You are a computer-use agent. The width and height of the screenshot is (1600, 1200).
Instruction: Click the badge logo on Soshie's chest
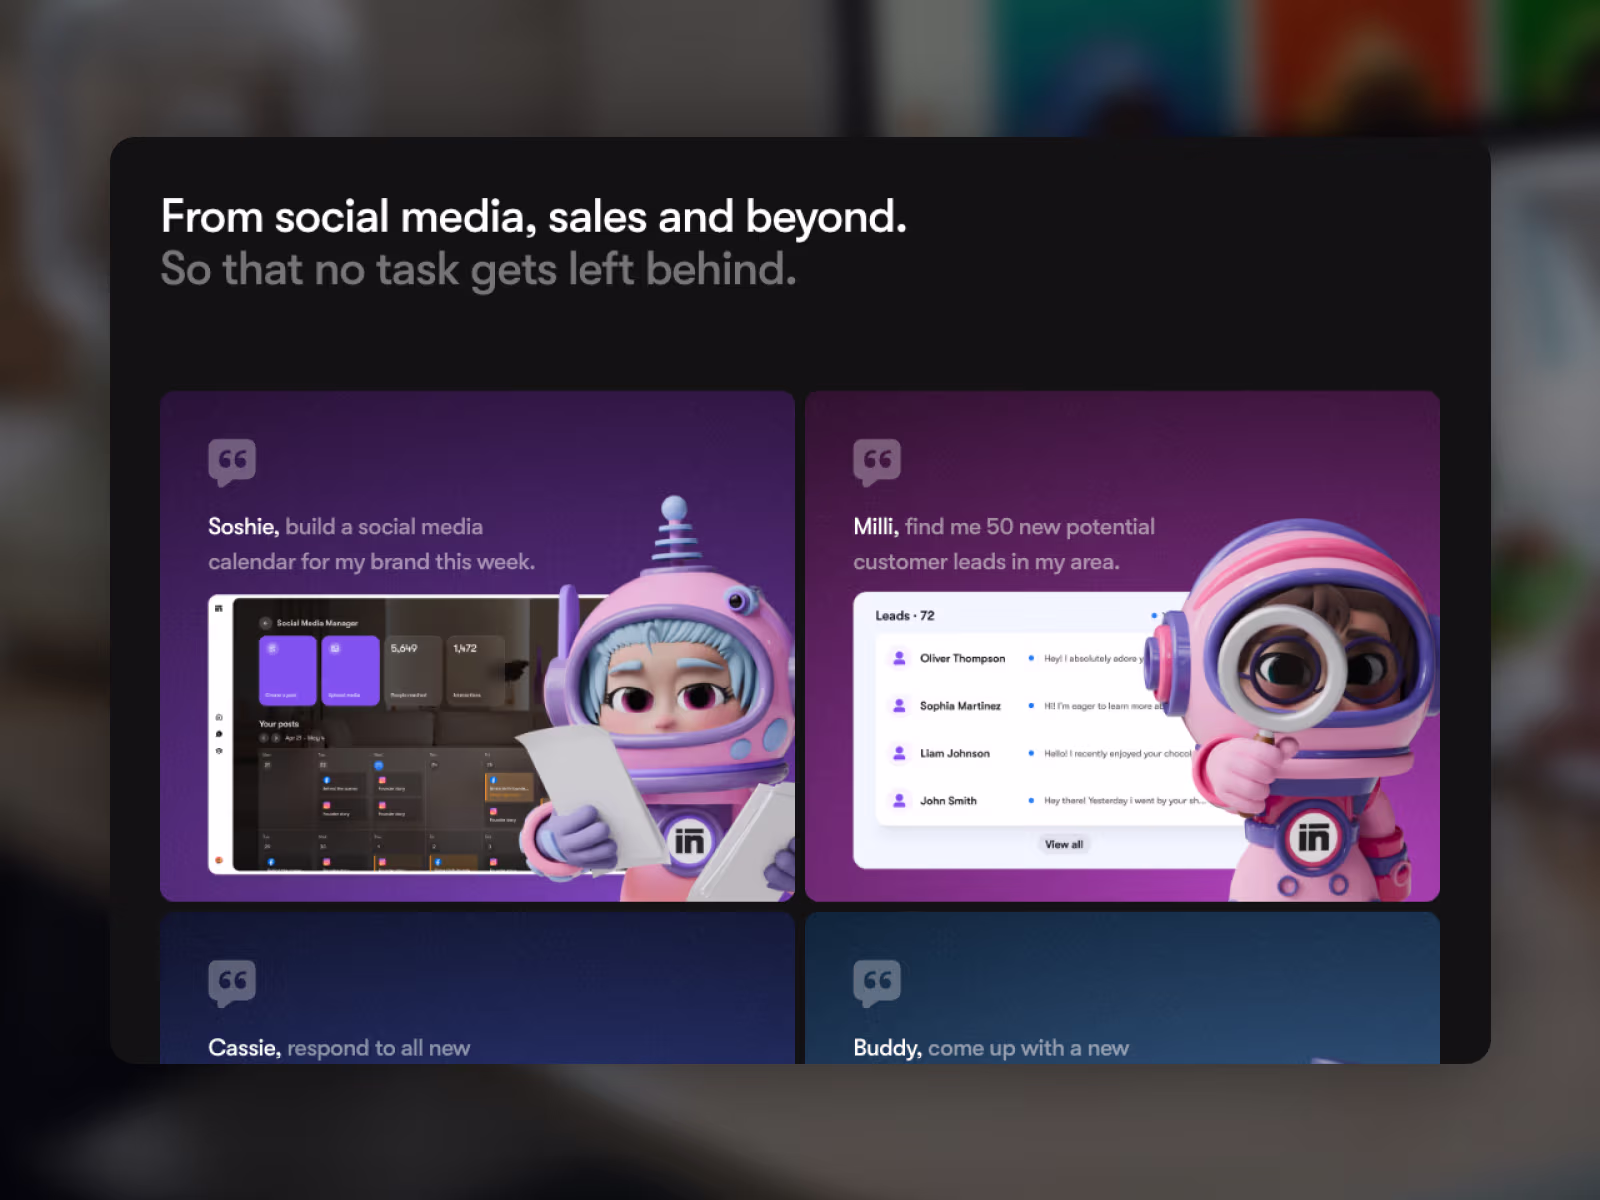(x=689, y=841)
